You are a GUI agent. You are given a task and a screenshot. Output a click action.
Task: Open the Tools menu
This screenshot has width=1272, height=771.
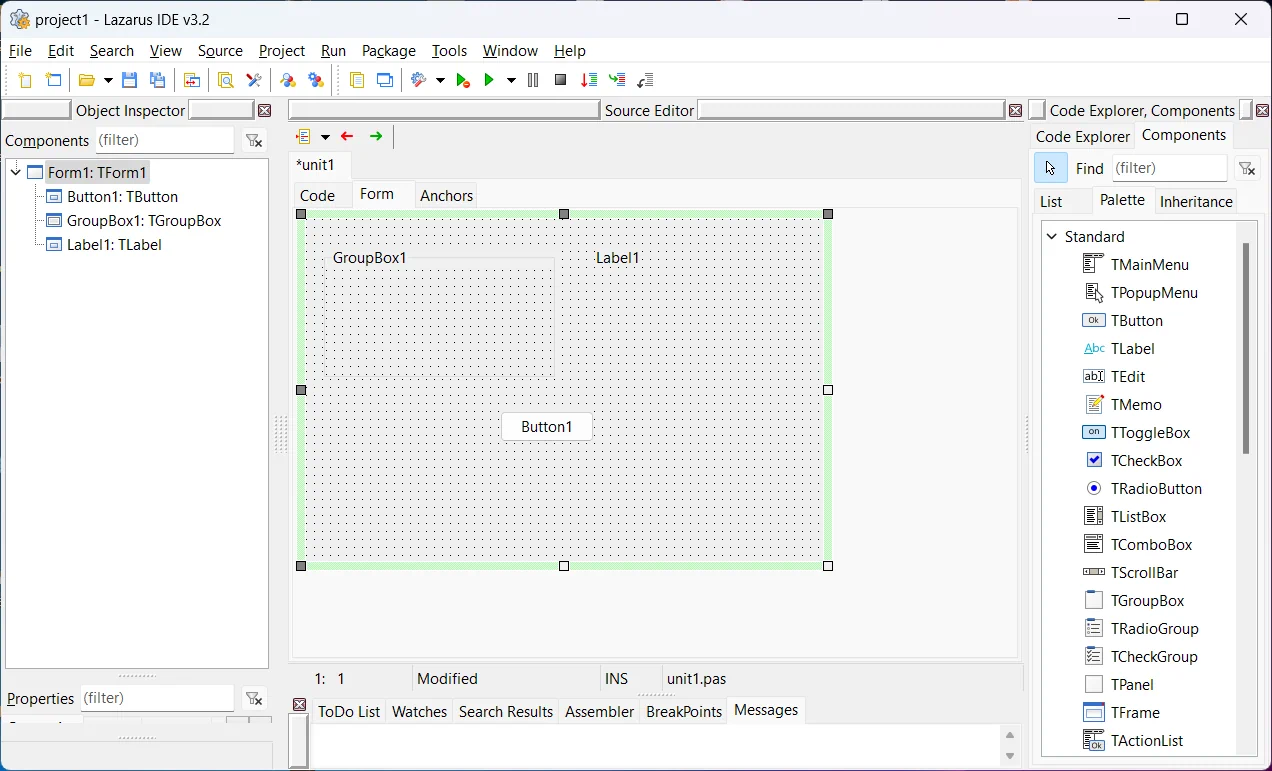coord(449,50)
